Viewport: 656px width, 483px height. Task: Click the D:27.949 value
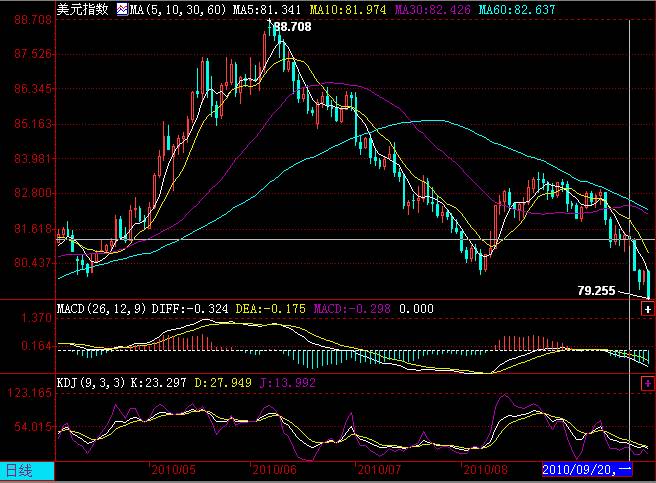tap(223, 383)
